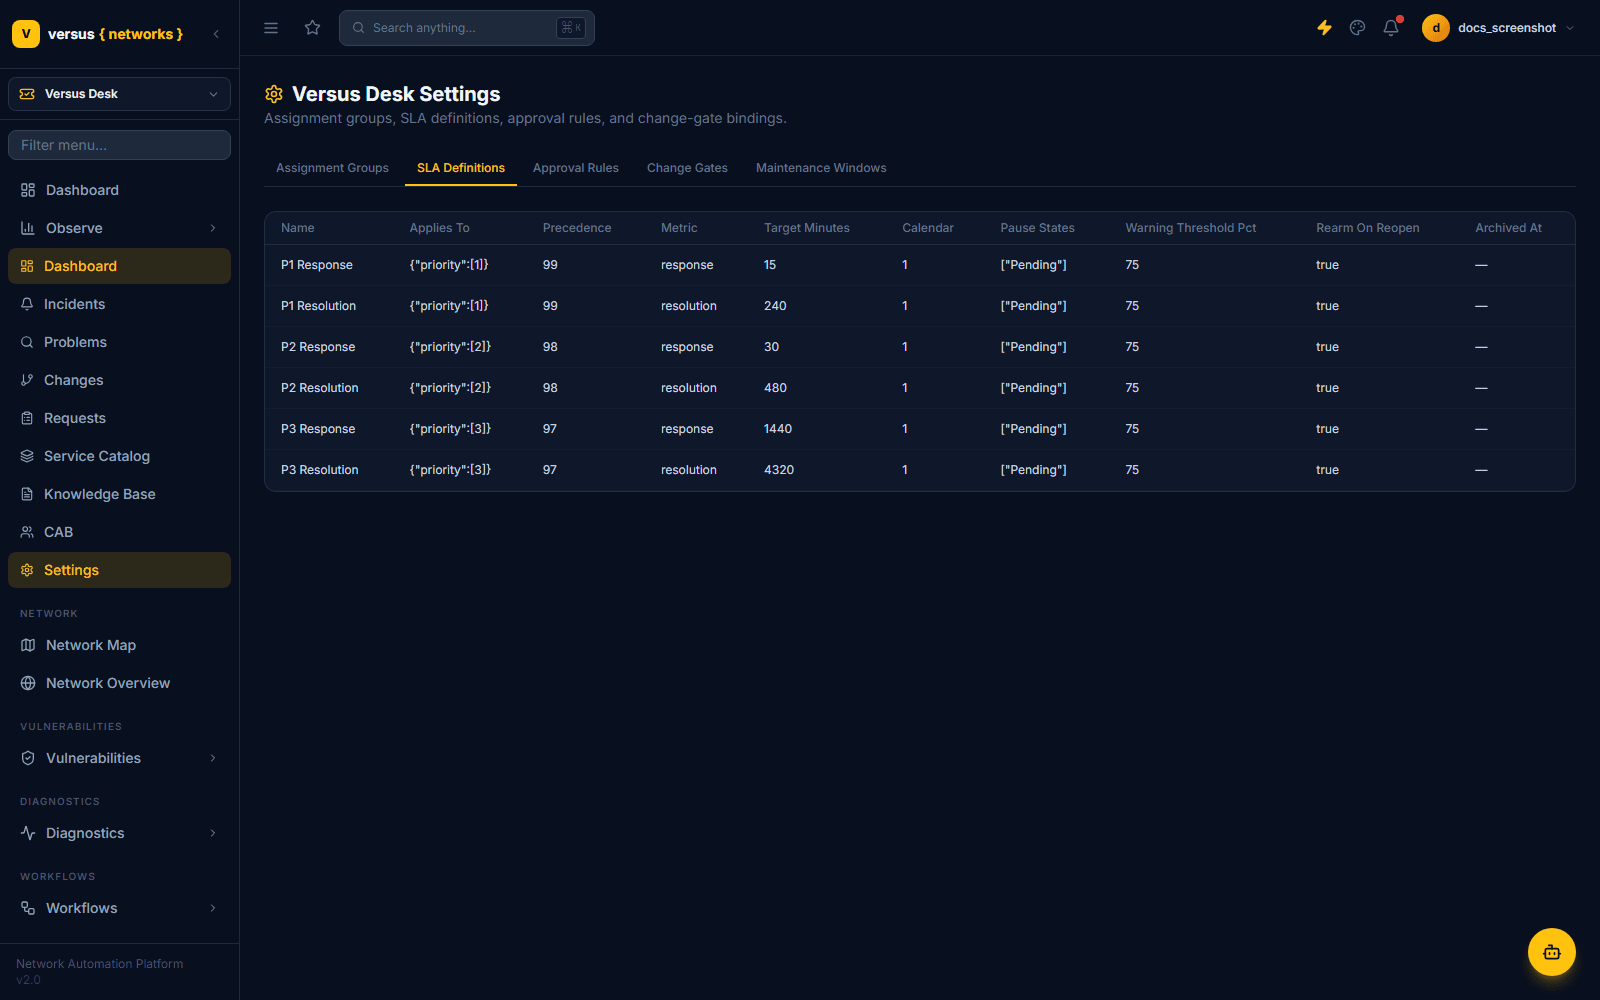Sort by Warning Threshold Pct header
Screen dimensions: 1600x1000
1191,228
